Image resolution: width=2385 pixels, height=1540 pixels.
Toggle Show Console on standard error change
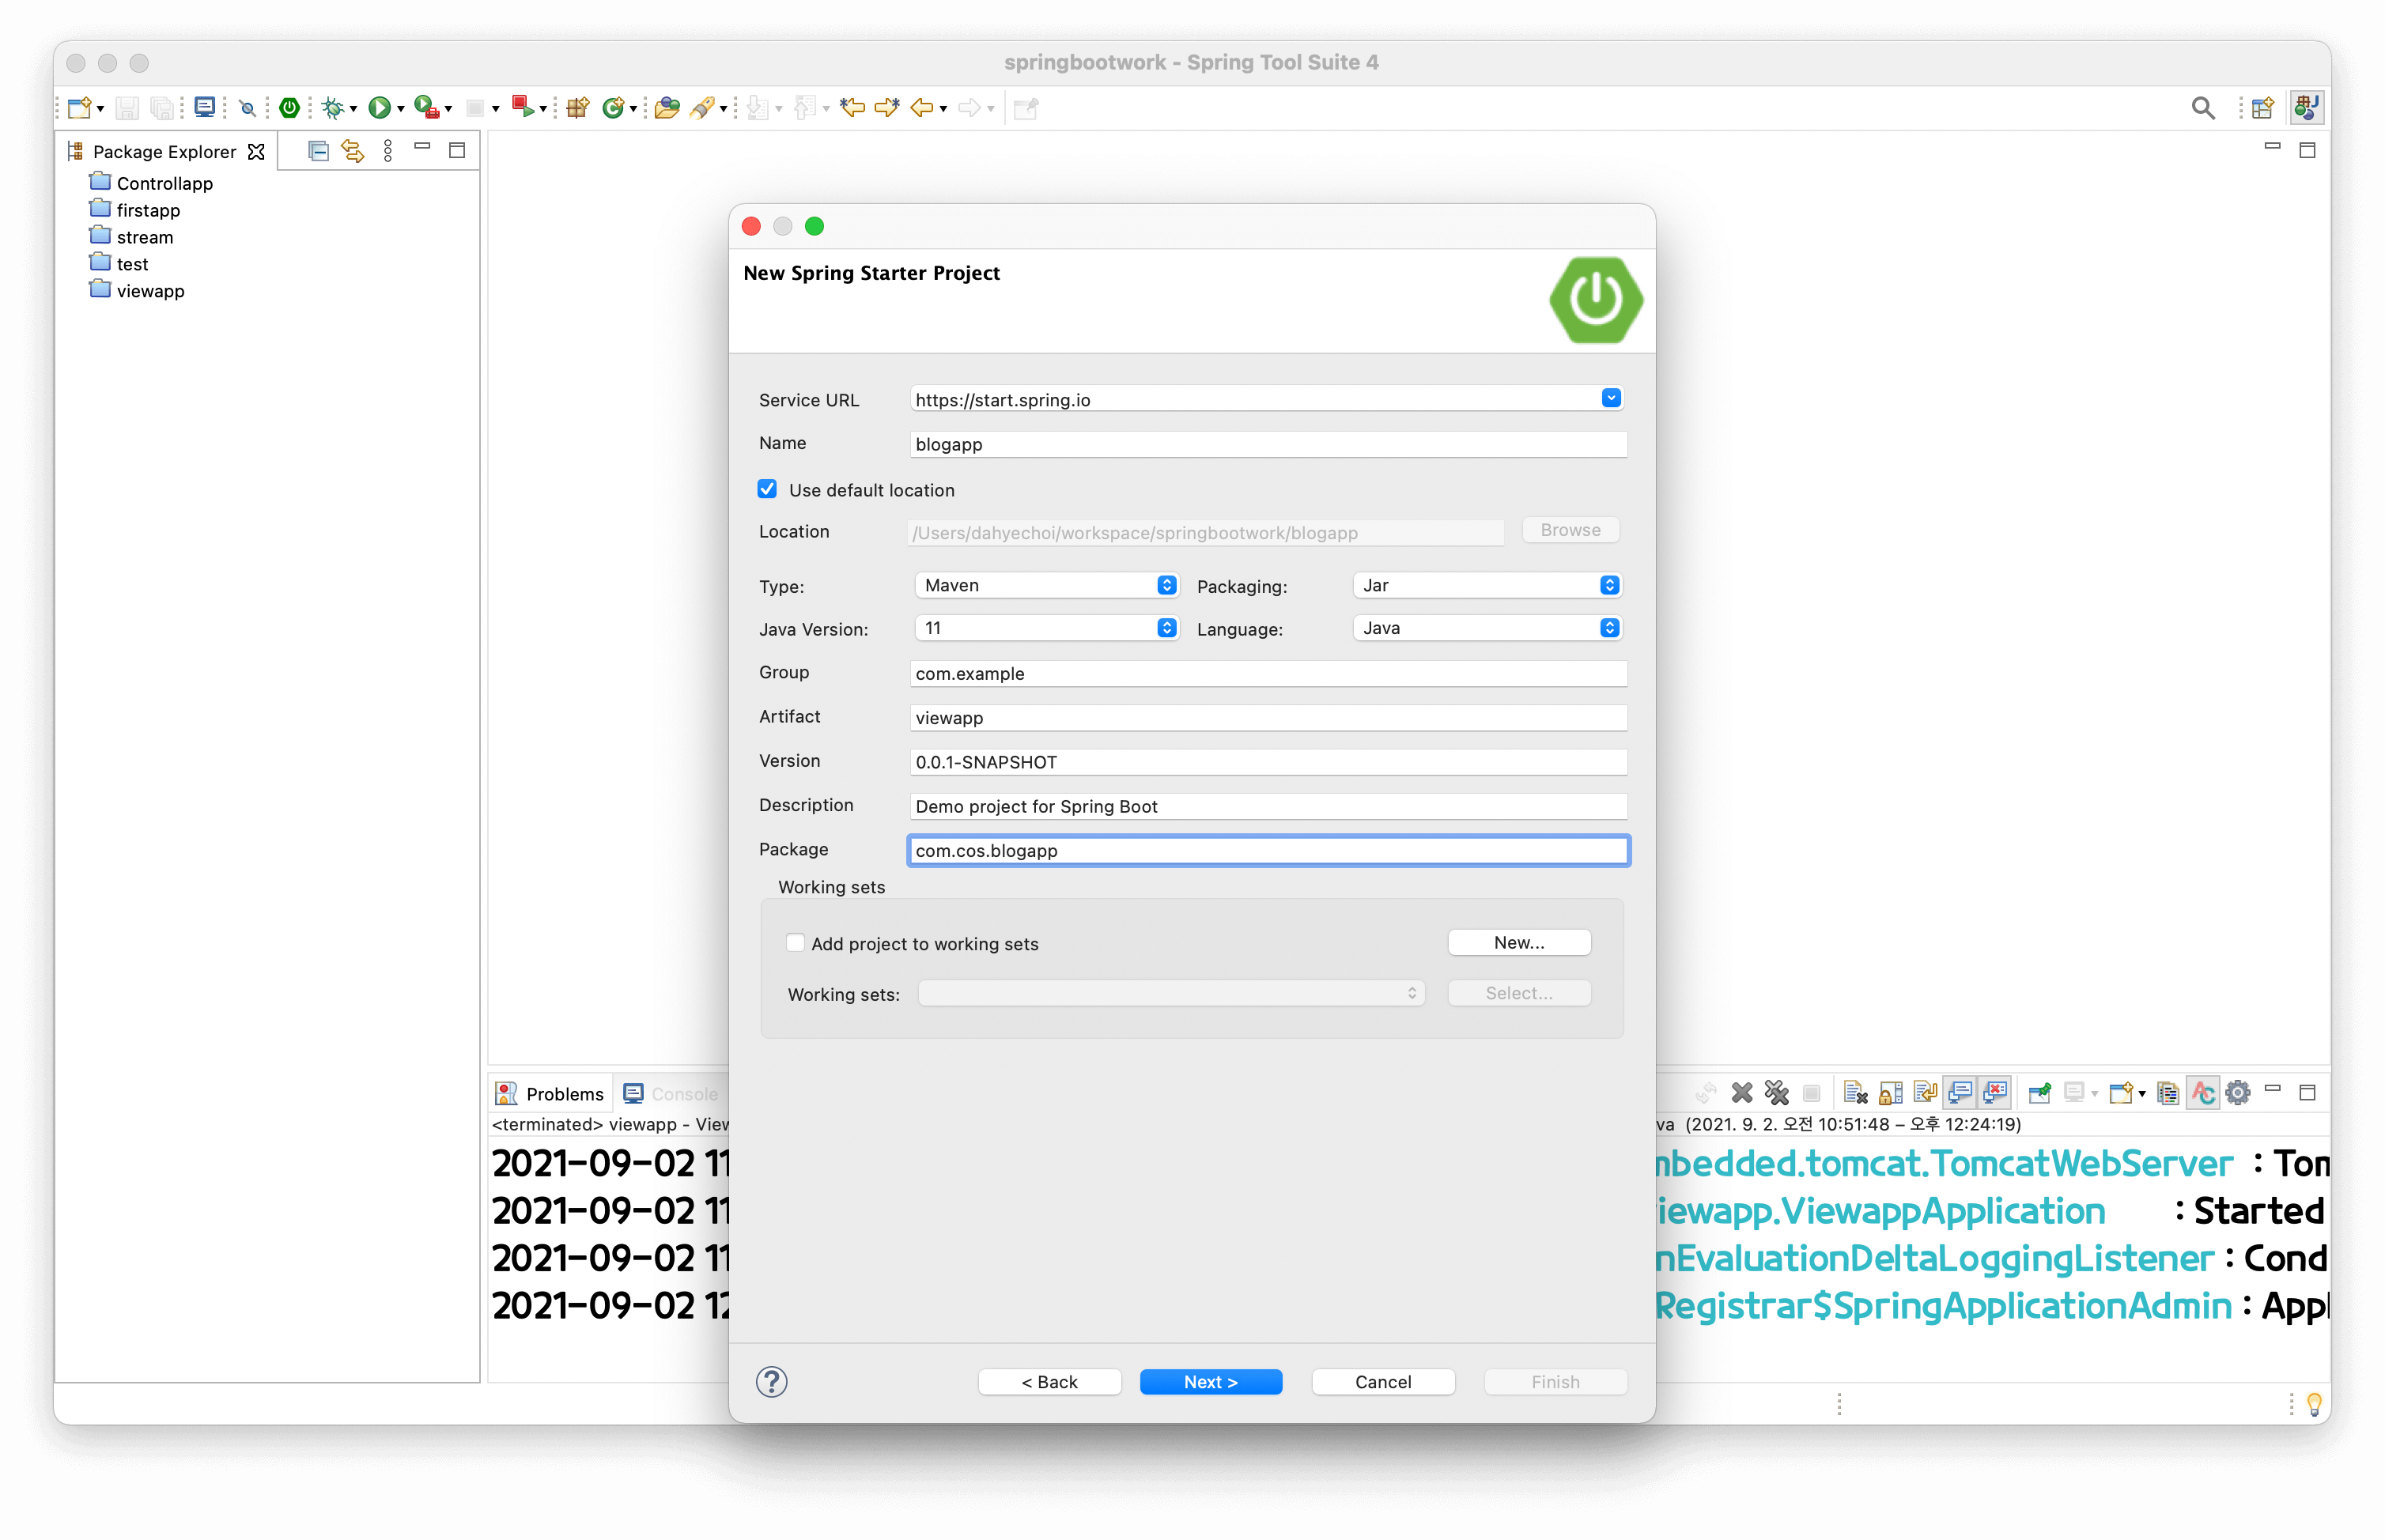pos(1995,1093)
